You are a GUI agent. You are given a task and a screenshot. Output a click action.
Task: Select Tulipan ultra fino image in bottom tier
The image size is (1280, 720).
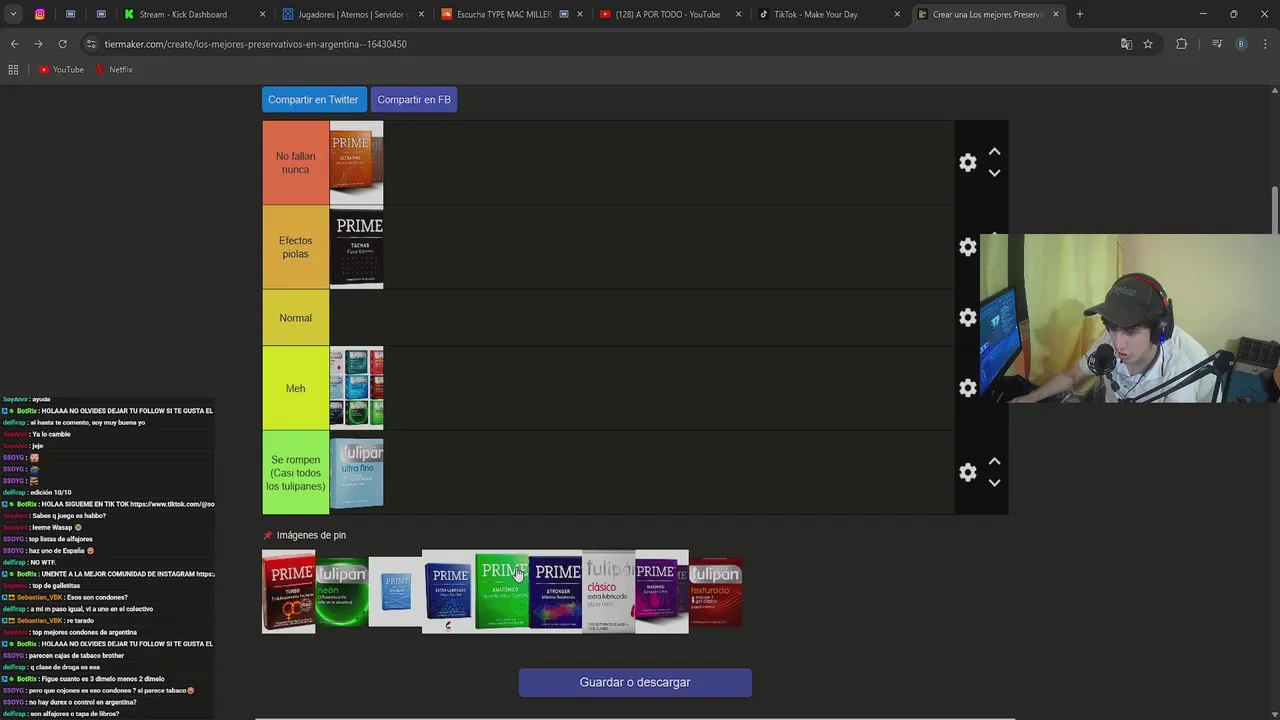(x=356, y=472)
